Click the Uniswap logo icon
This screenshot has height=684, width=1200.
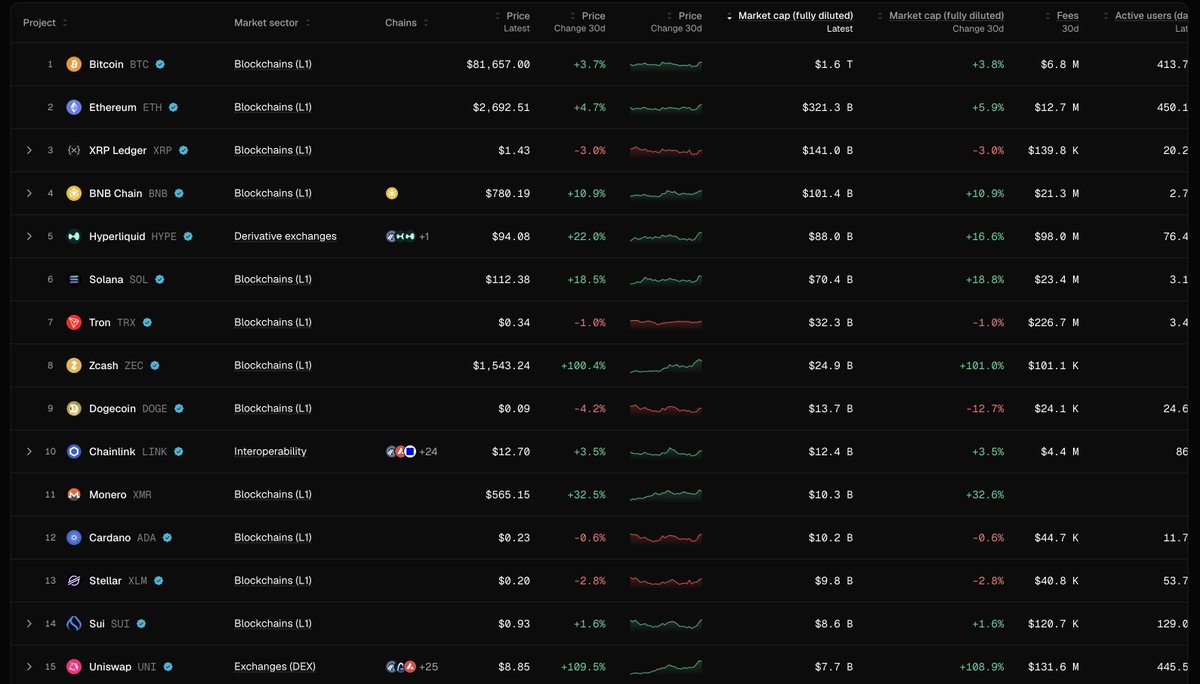click(74, 666)
